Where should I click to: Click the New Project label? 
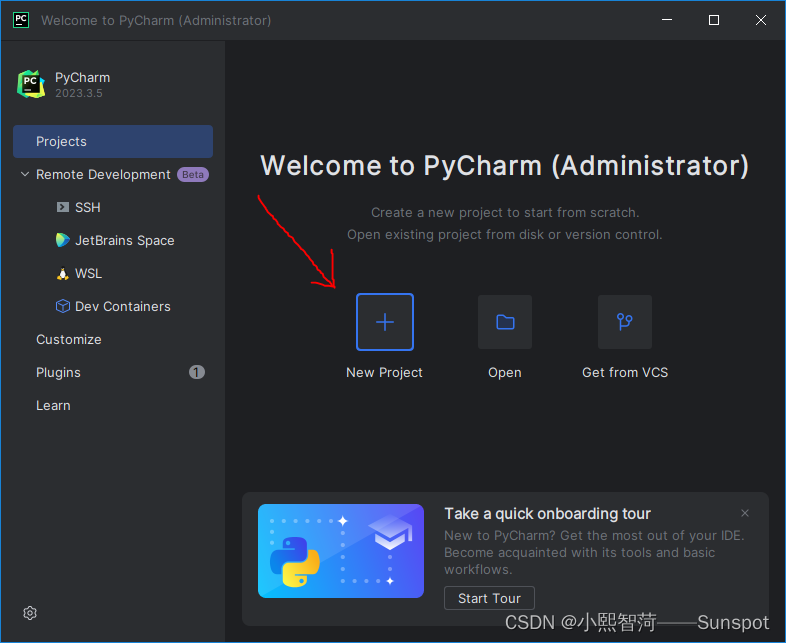(384, 372)
